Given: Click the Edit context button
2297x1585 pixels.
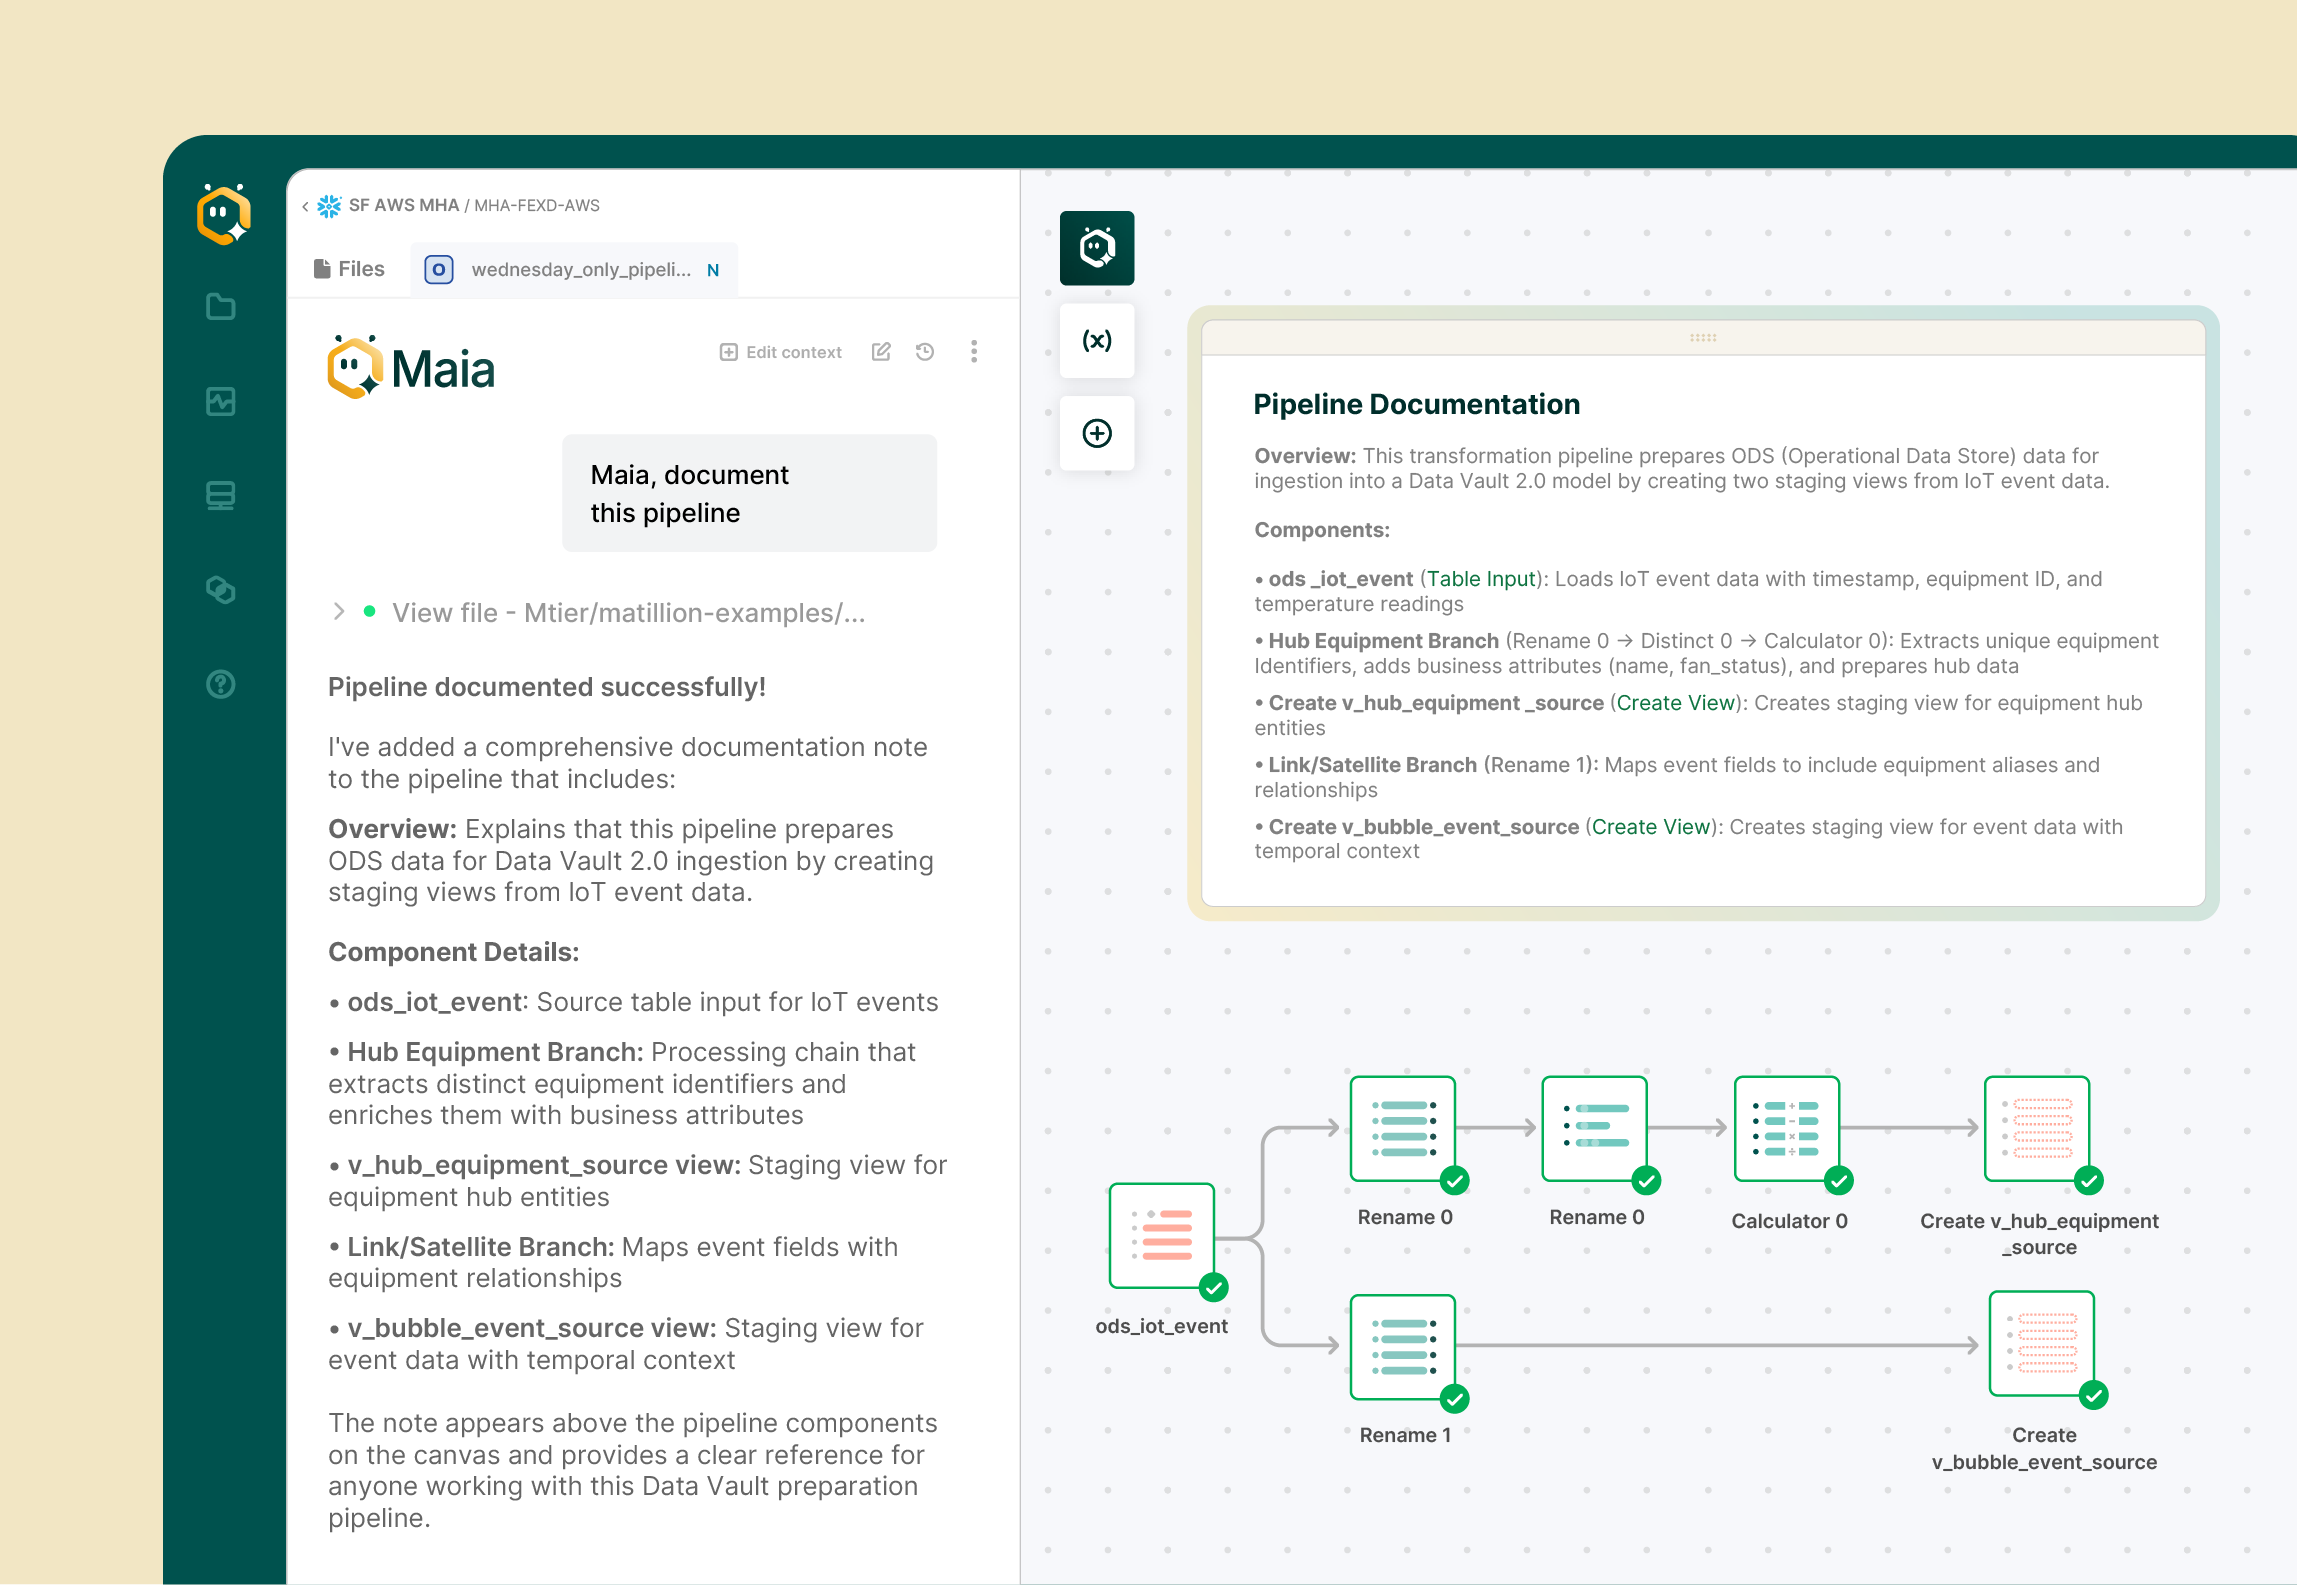Looking at the screenshot, I should point(781,351).
